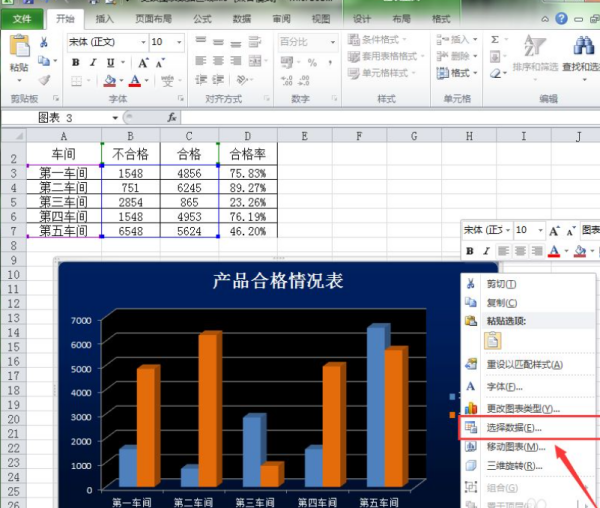This screenshot has height=508, width=600.
Task: Click the wrap text icon
Action: pos(254,41)
